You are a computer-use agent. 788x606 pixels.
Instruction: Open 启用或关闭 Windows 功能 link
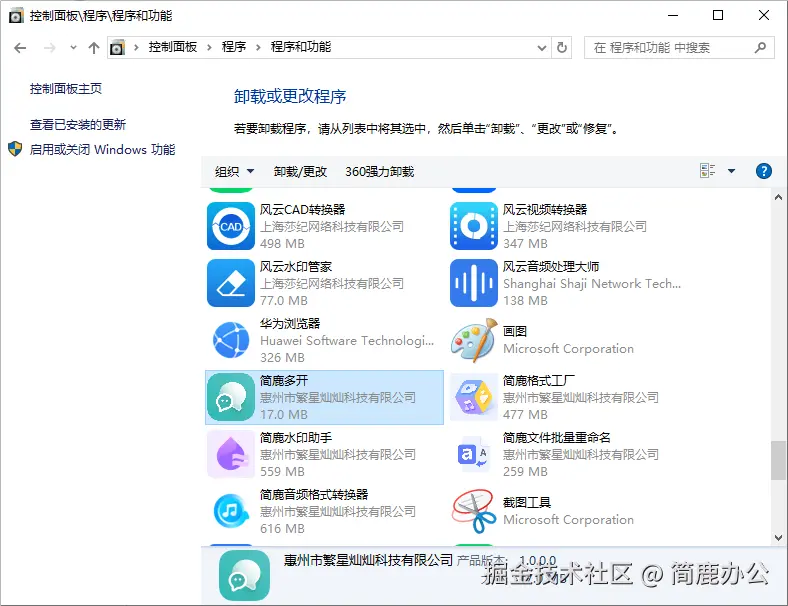(103, 149)
